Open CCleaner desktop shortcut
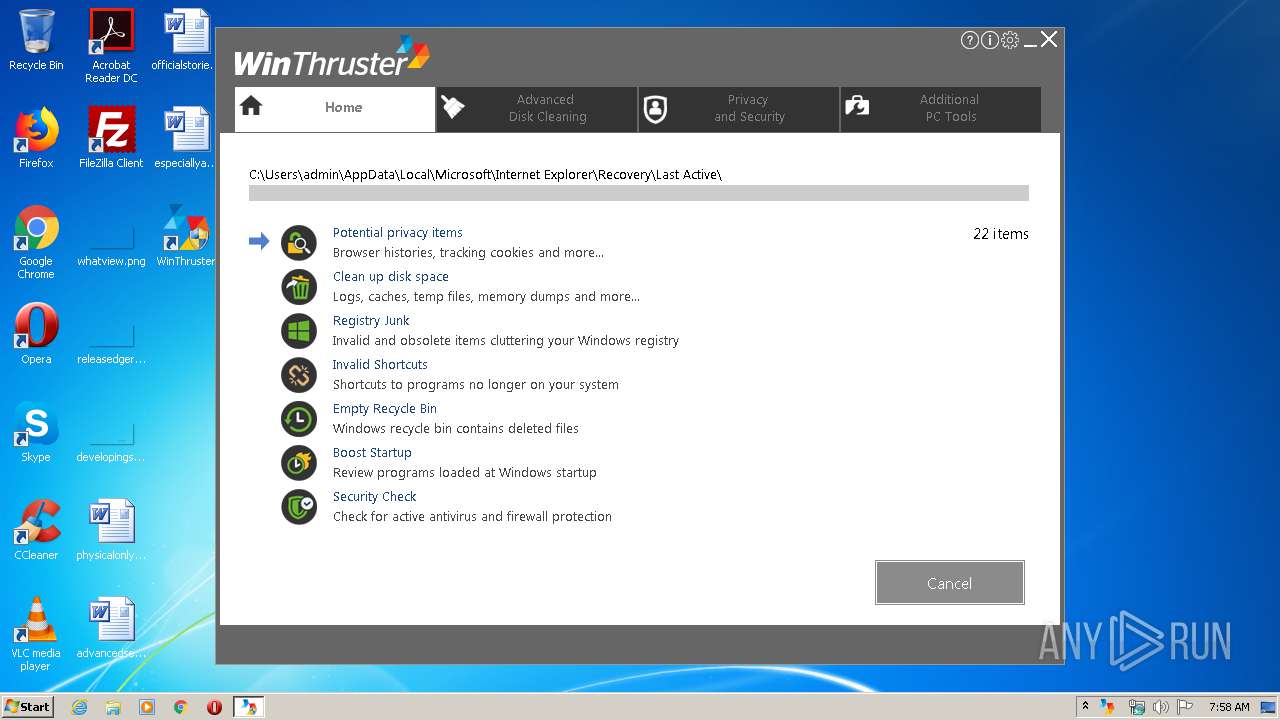 pyautogui.click(x=36, y=530)
